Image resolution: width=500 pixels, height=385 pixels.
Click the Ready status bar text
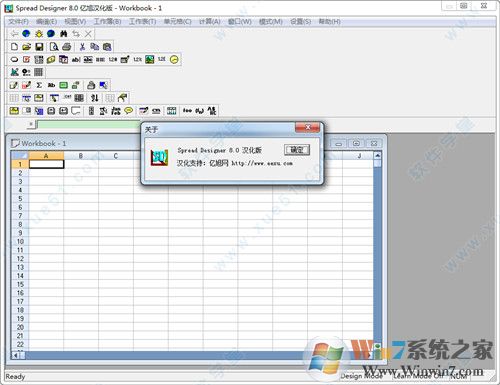point(15,377)
